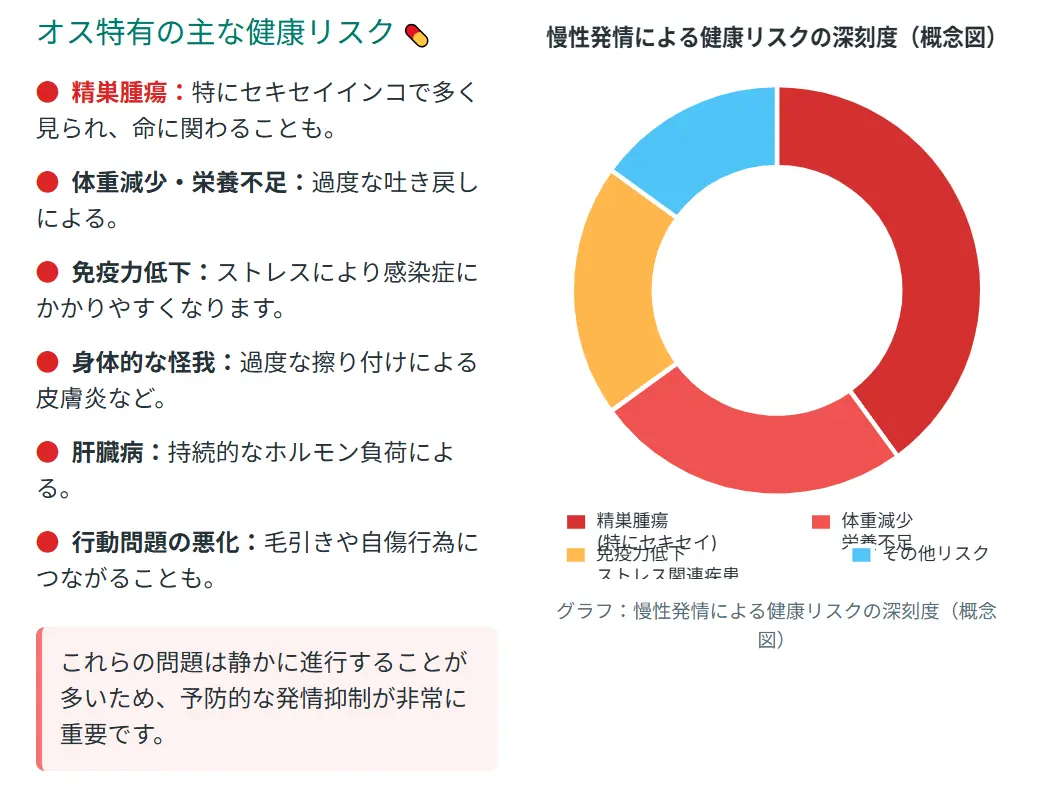This screenshot has width=1045, height=798.
Task: Click the pill emoji icon beside heading
Action: 417,35
